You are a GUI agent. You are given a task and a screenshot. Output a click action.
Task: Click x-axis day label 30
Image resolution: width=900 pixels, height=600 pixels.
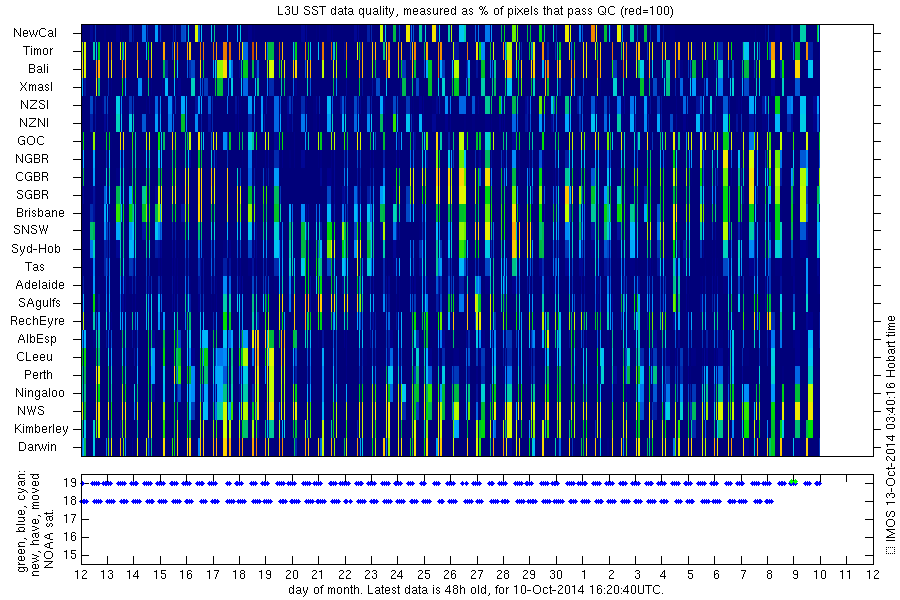coord(556,575)
